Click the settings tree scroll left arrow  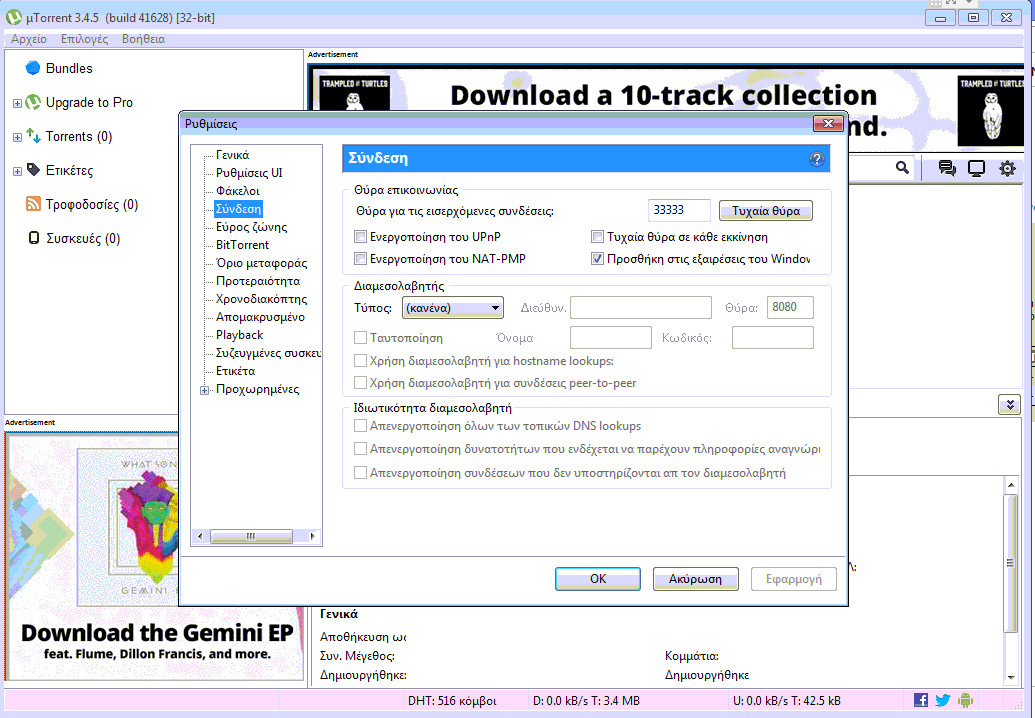click(x=200, y=536)
